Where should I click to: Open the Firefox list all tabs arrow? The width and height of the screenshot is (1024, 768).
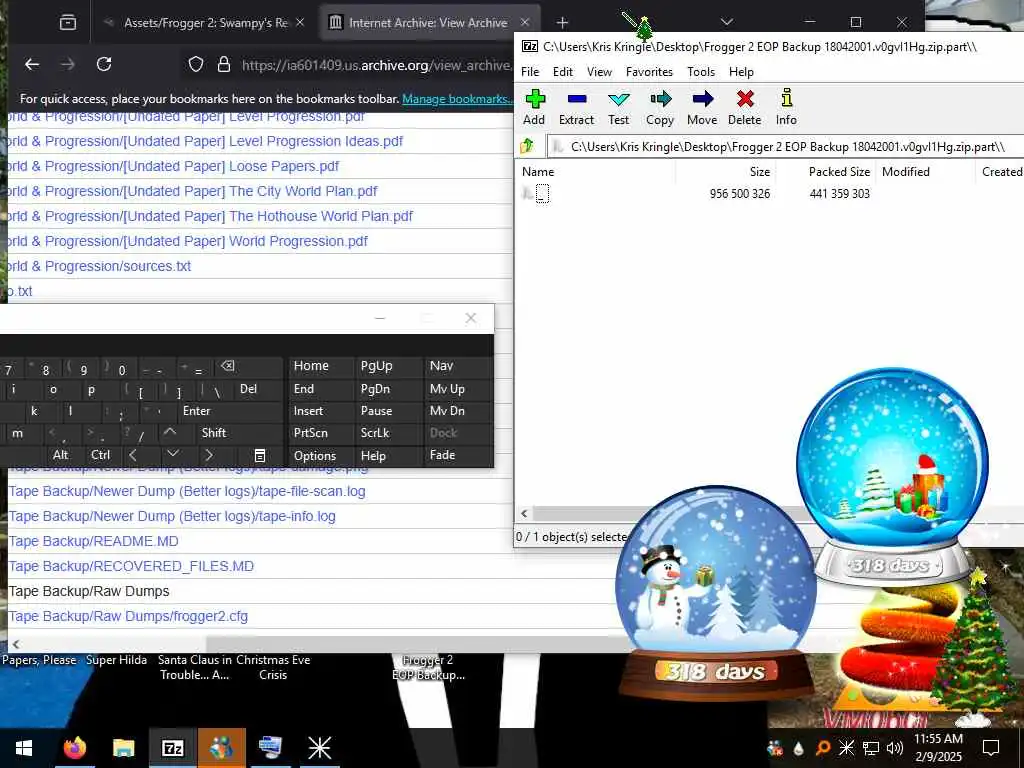click(x=726, y=22)
